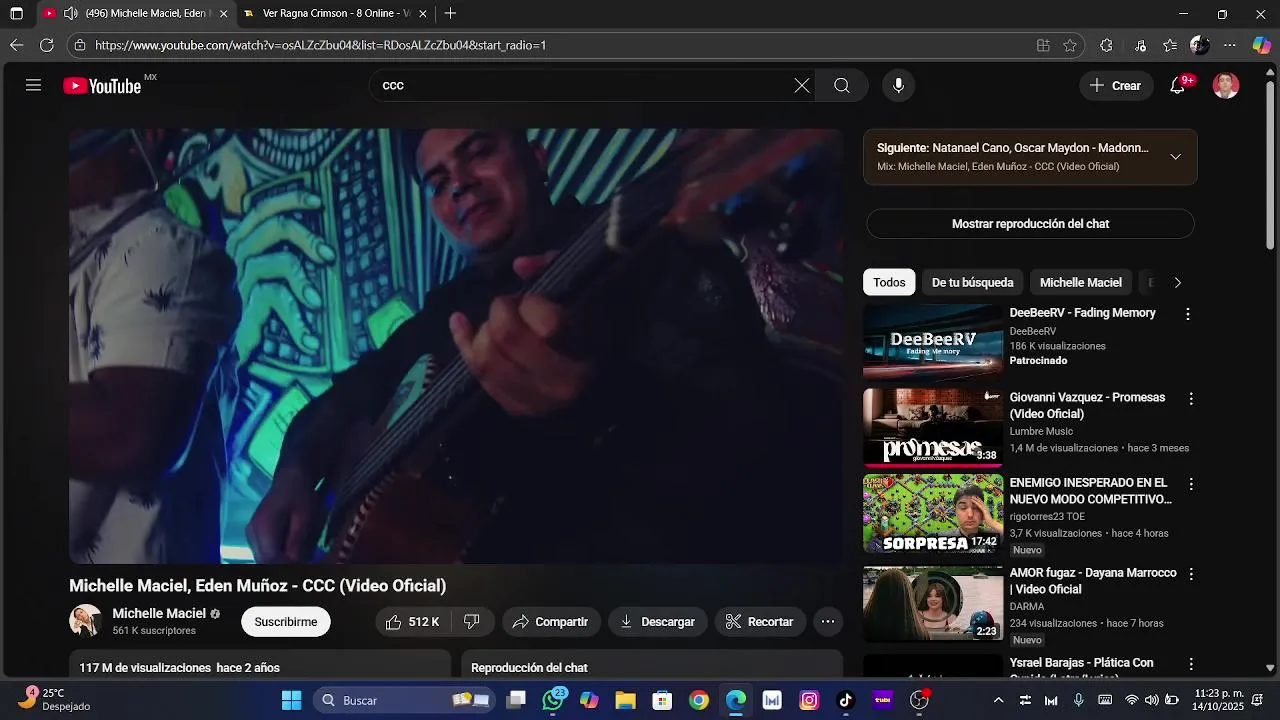The image size is (1280, 720).
Task: Open YouTube notifications bell
Action: pyautogui.click(x=1178, y=86)
